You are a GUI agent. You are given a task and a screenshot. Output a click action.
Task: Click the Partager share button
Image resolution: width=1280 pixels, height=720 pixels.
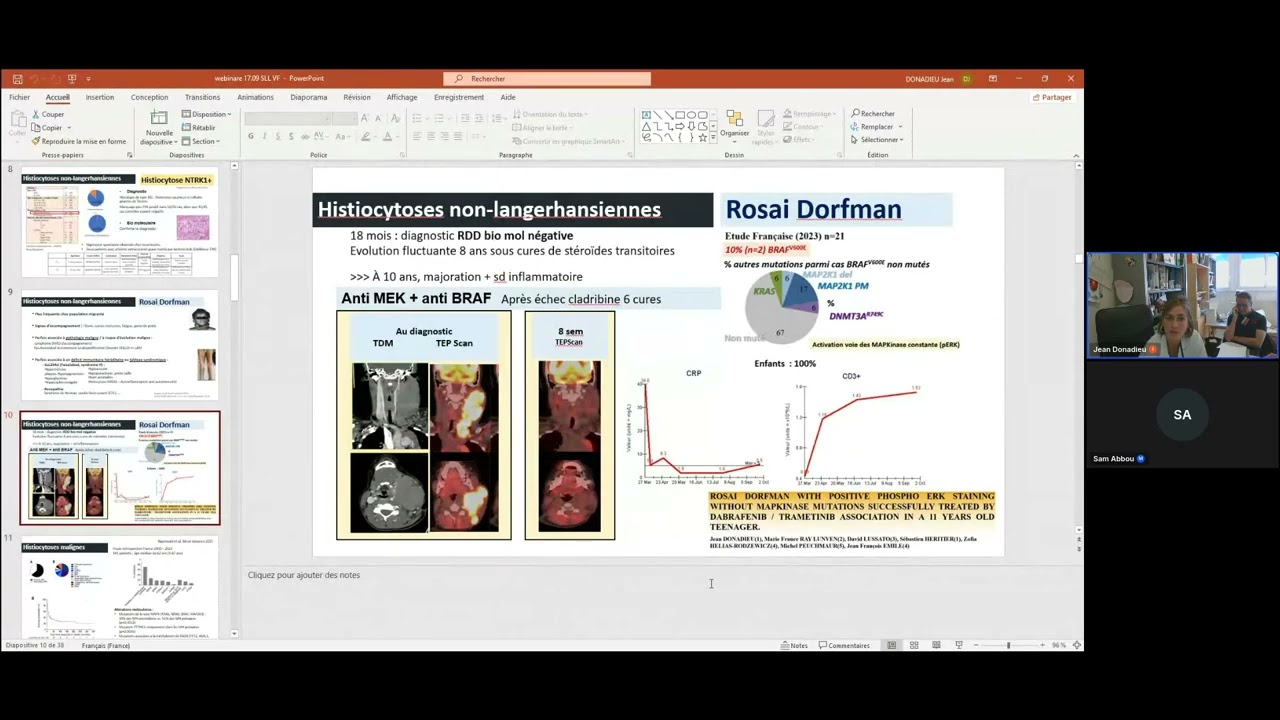click(1052, 97)
